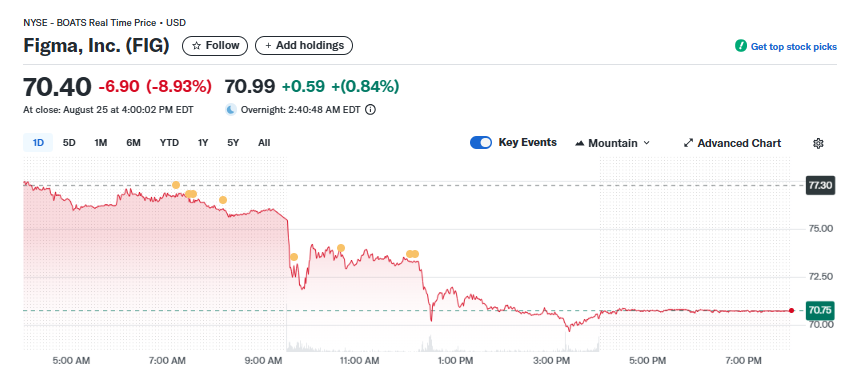Click the 11:00 AM time axis label
Image resolution: width=855 pixels, height=377 pixels.
click(x=360, y=361)
